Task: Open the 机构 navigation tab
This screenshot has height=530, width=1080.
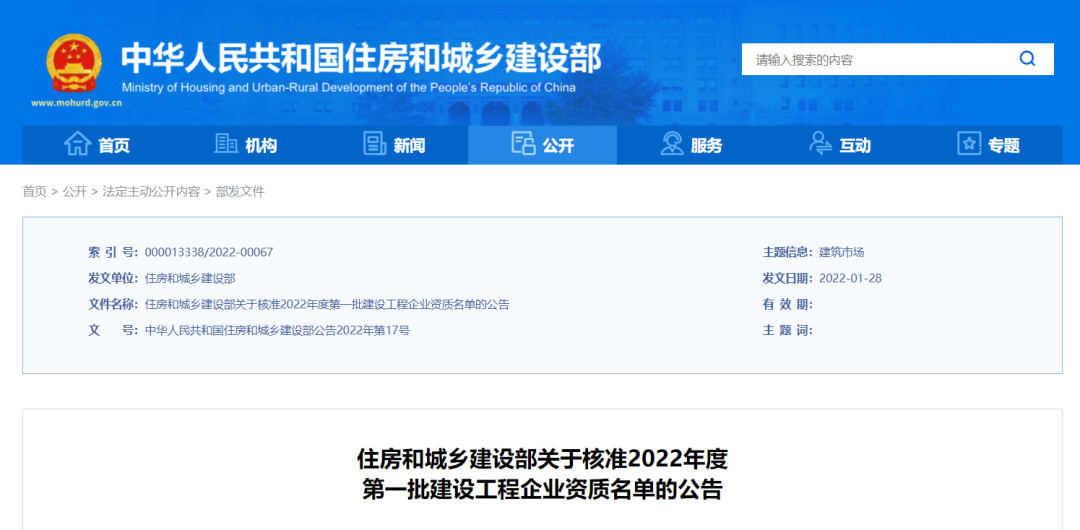Action: pyautogui.click(x=245, y=145)
